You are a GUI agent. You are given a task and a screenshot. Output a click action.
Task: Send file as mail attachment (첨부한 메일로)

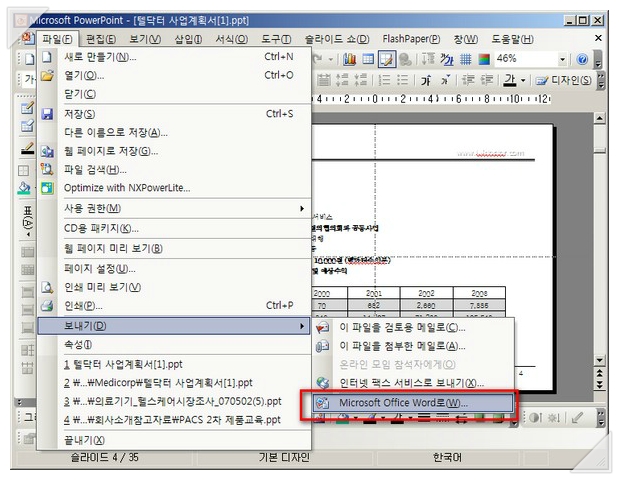[413, 346]
